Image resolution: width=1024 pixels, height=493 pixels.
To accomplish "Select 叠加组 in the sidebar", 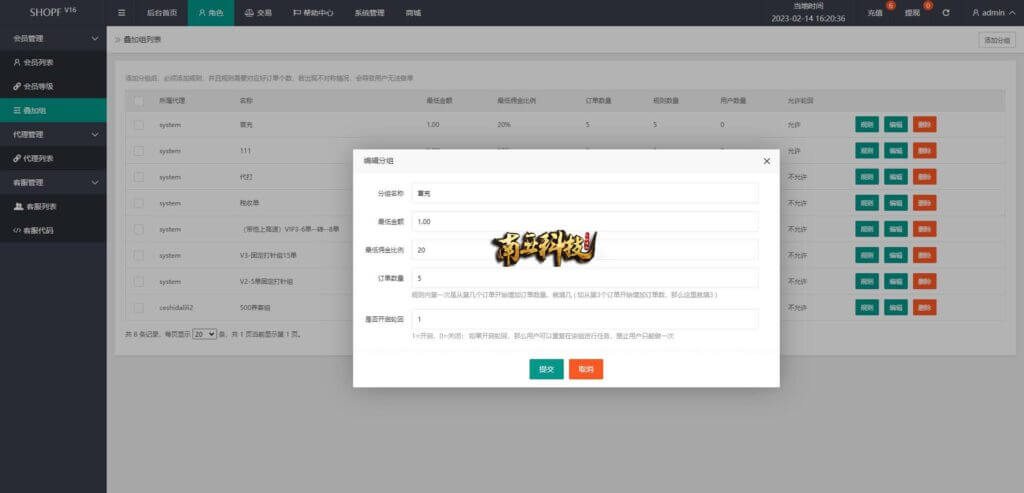I will (x=53, y=110).
